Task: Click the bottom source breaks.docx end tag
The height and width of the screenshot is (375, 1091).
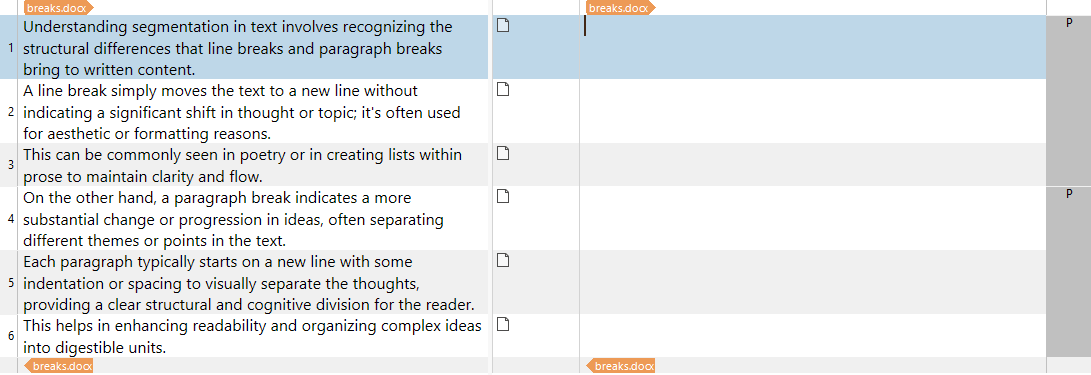Action: 58,366
